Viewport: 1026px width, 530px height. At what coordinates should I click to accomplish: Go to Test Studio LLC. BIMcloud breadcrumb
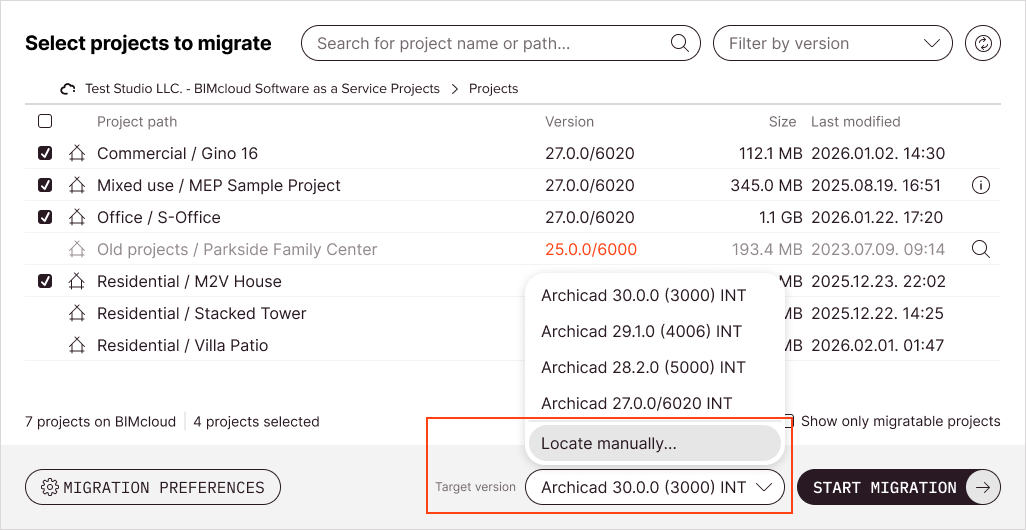click(262, 89)
